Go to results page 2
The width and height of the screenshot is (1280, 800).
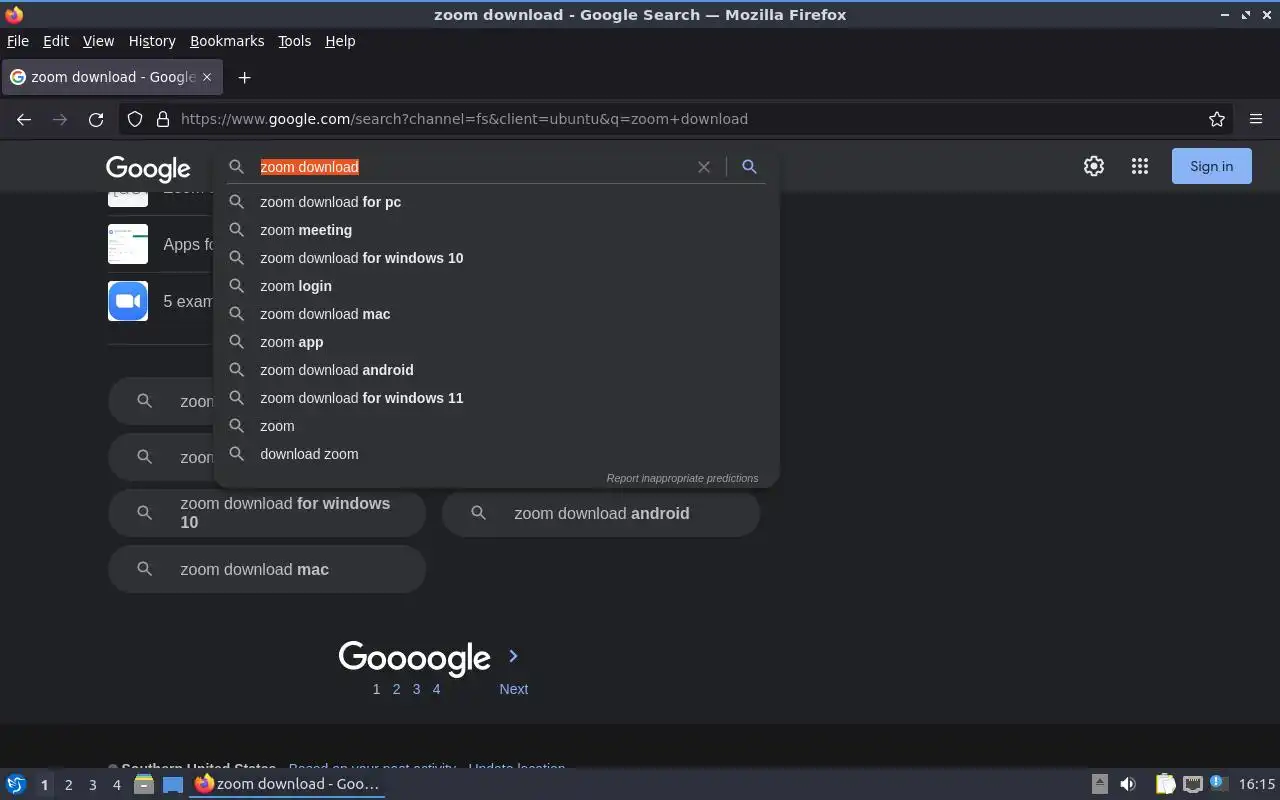tap(396, 689)
